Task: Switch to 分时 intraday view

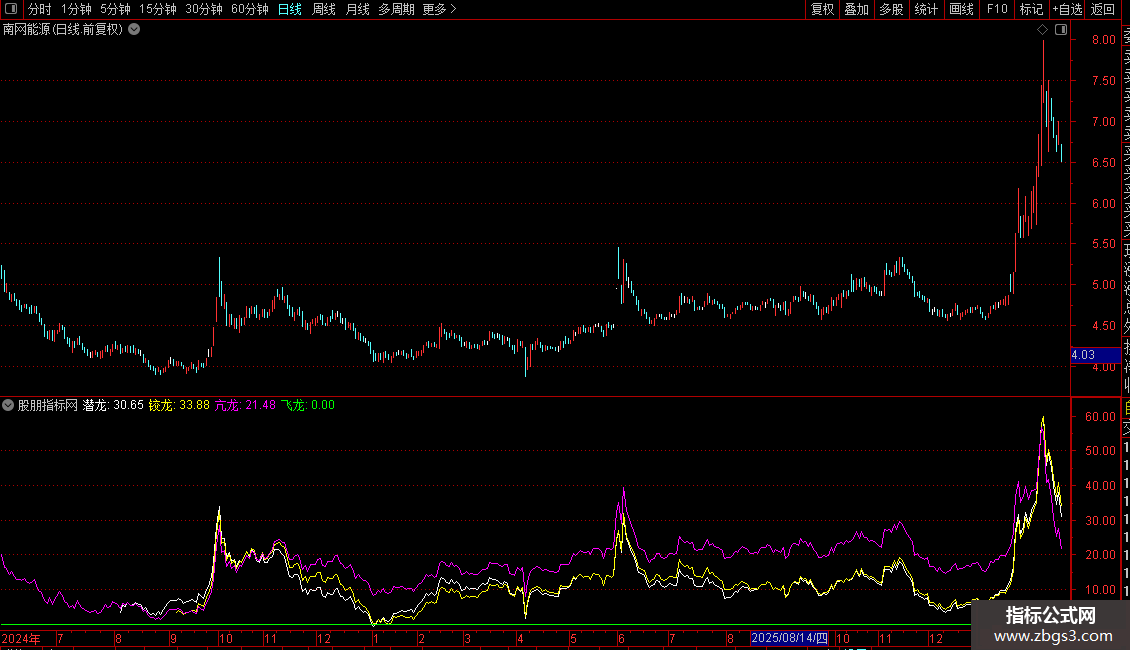Action: point(40,9)
